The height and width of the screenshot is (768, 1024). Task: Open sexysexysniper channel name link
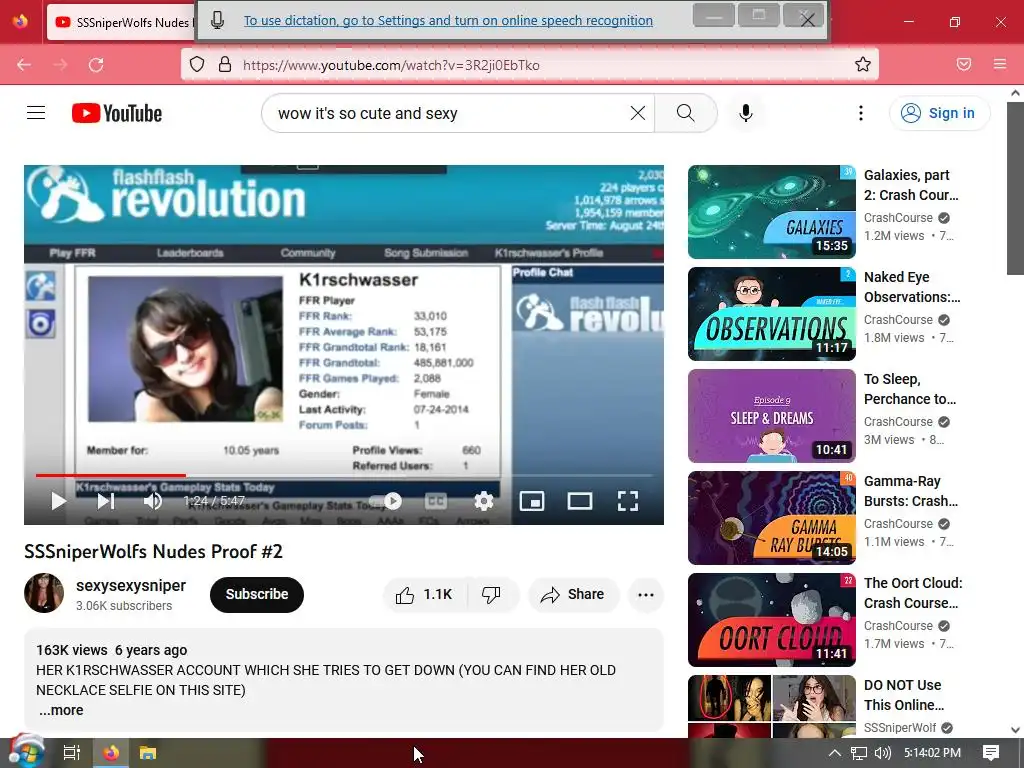click(131, 585)
